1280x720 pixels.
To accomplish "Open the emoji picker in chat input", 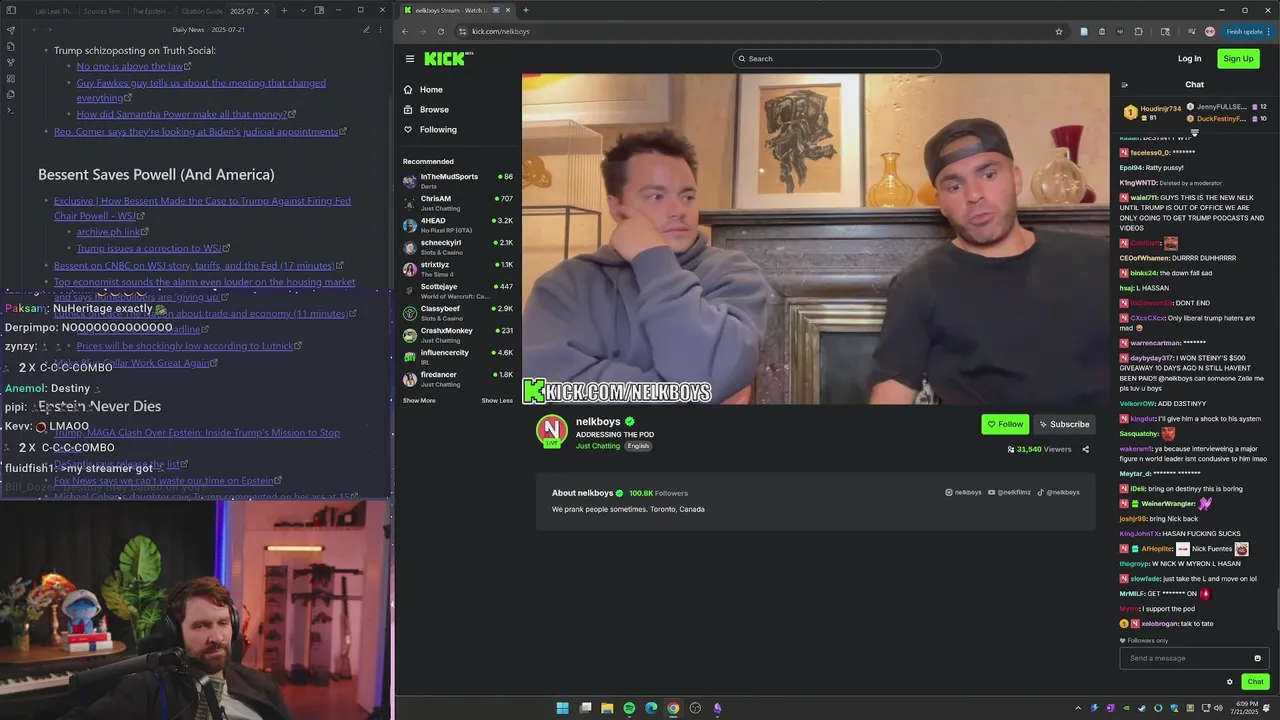I will point(1258,658).
